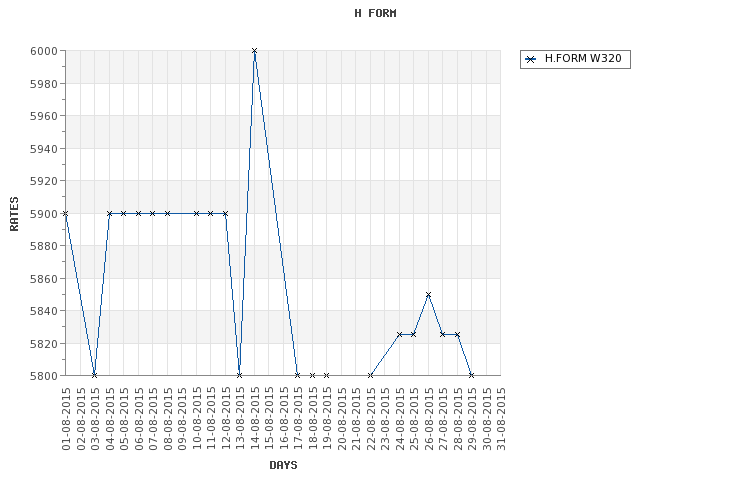Click the 5860 y-axis tick label
Screen dimensions: 750x500
pyautogui.click(x=44, y=278)
